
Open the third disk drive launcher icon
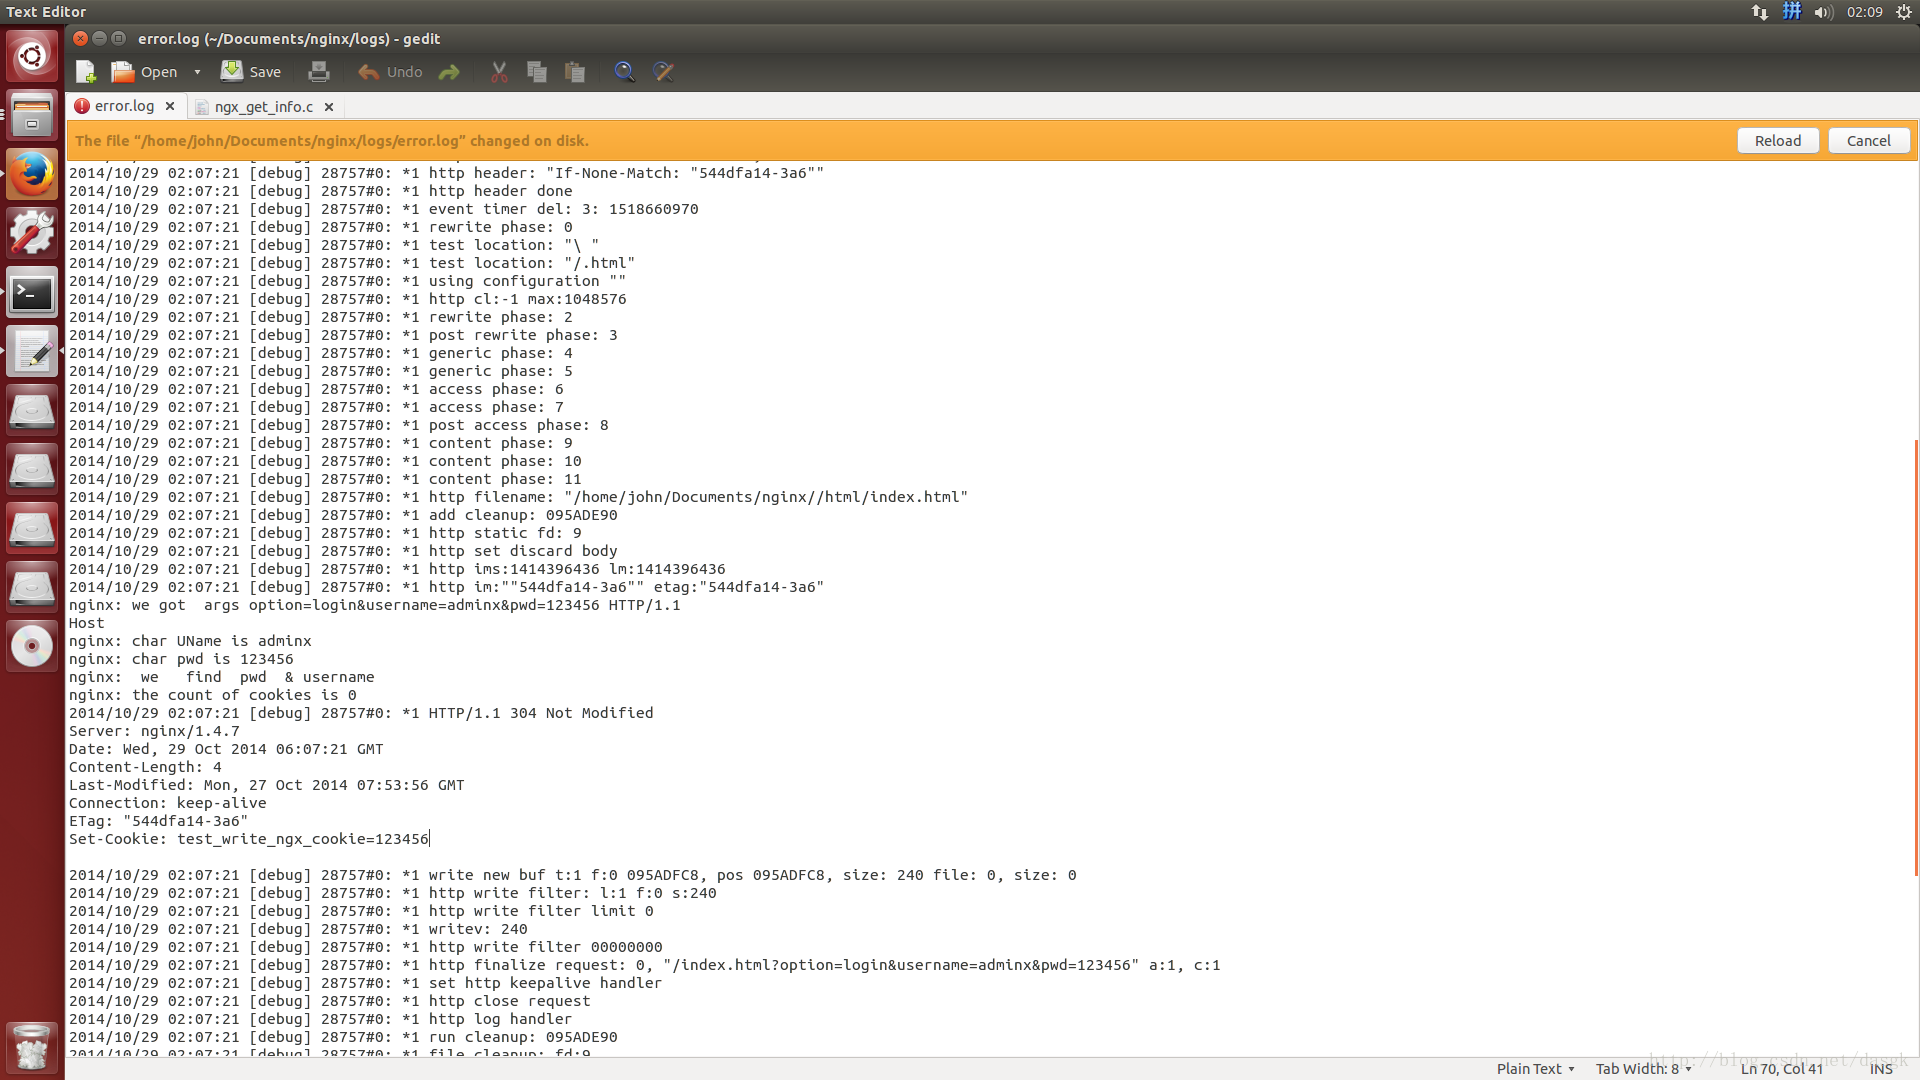pyautogui.click(x=32, y=528)
